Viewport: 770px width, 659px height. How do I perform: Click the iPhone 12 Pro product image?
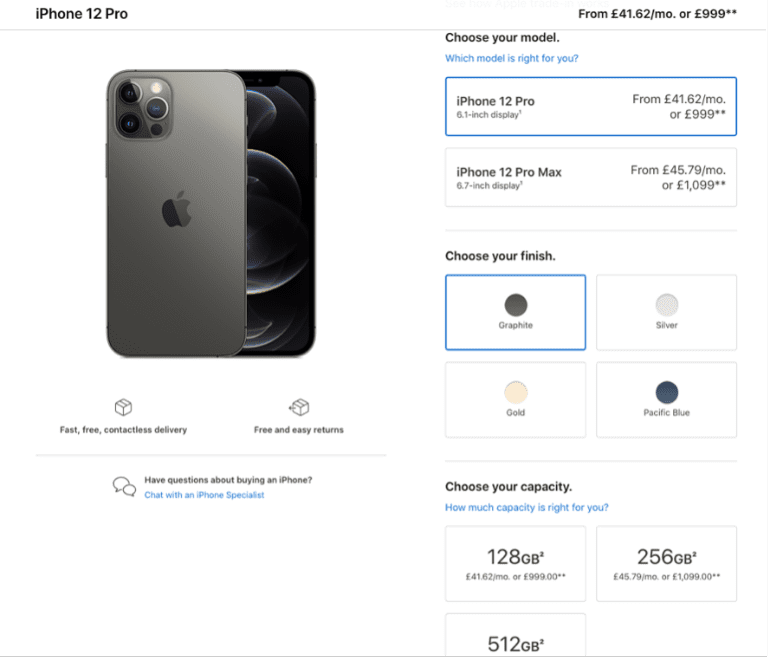point(211,213)
